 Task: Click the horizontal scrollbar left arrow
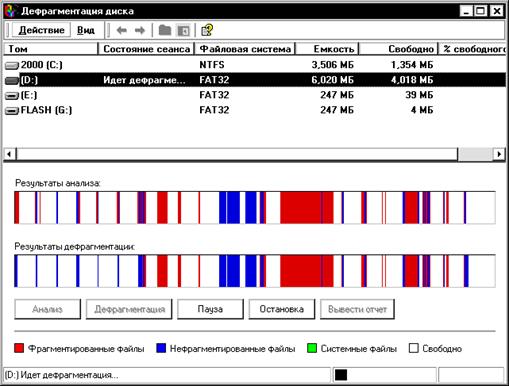coord(9,154)
